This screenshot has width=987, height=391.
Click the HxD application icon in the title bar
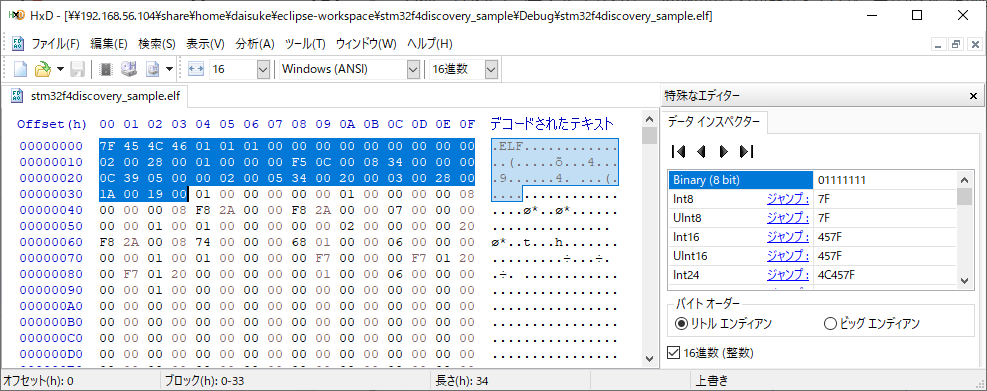(16, 16)
